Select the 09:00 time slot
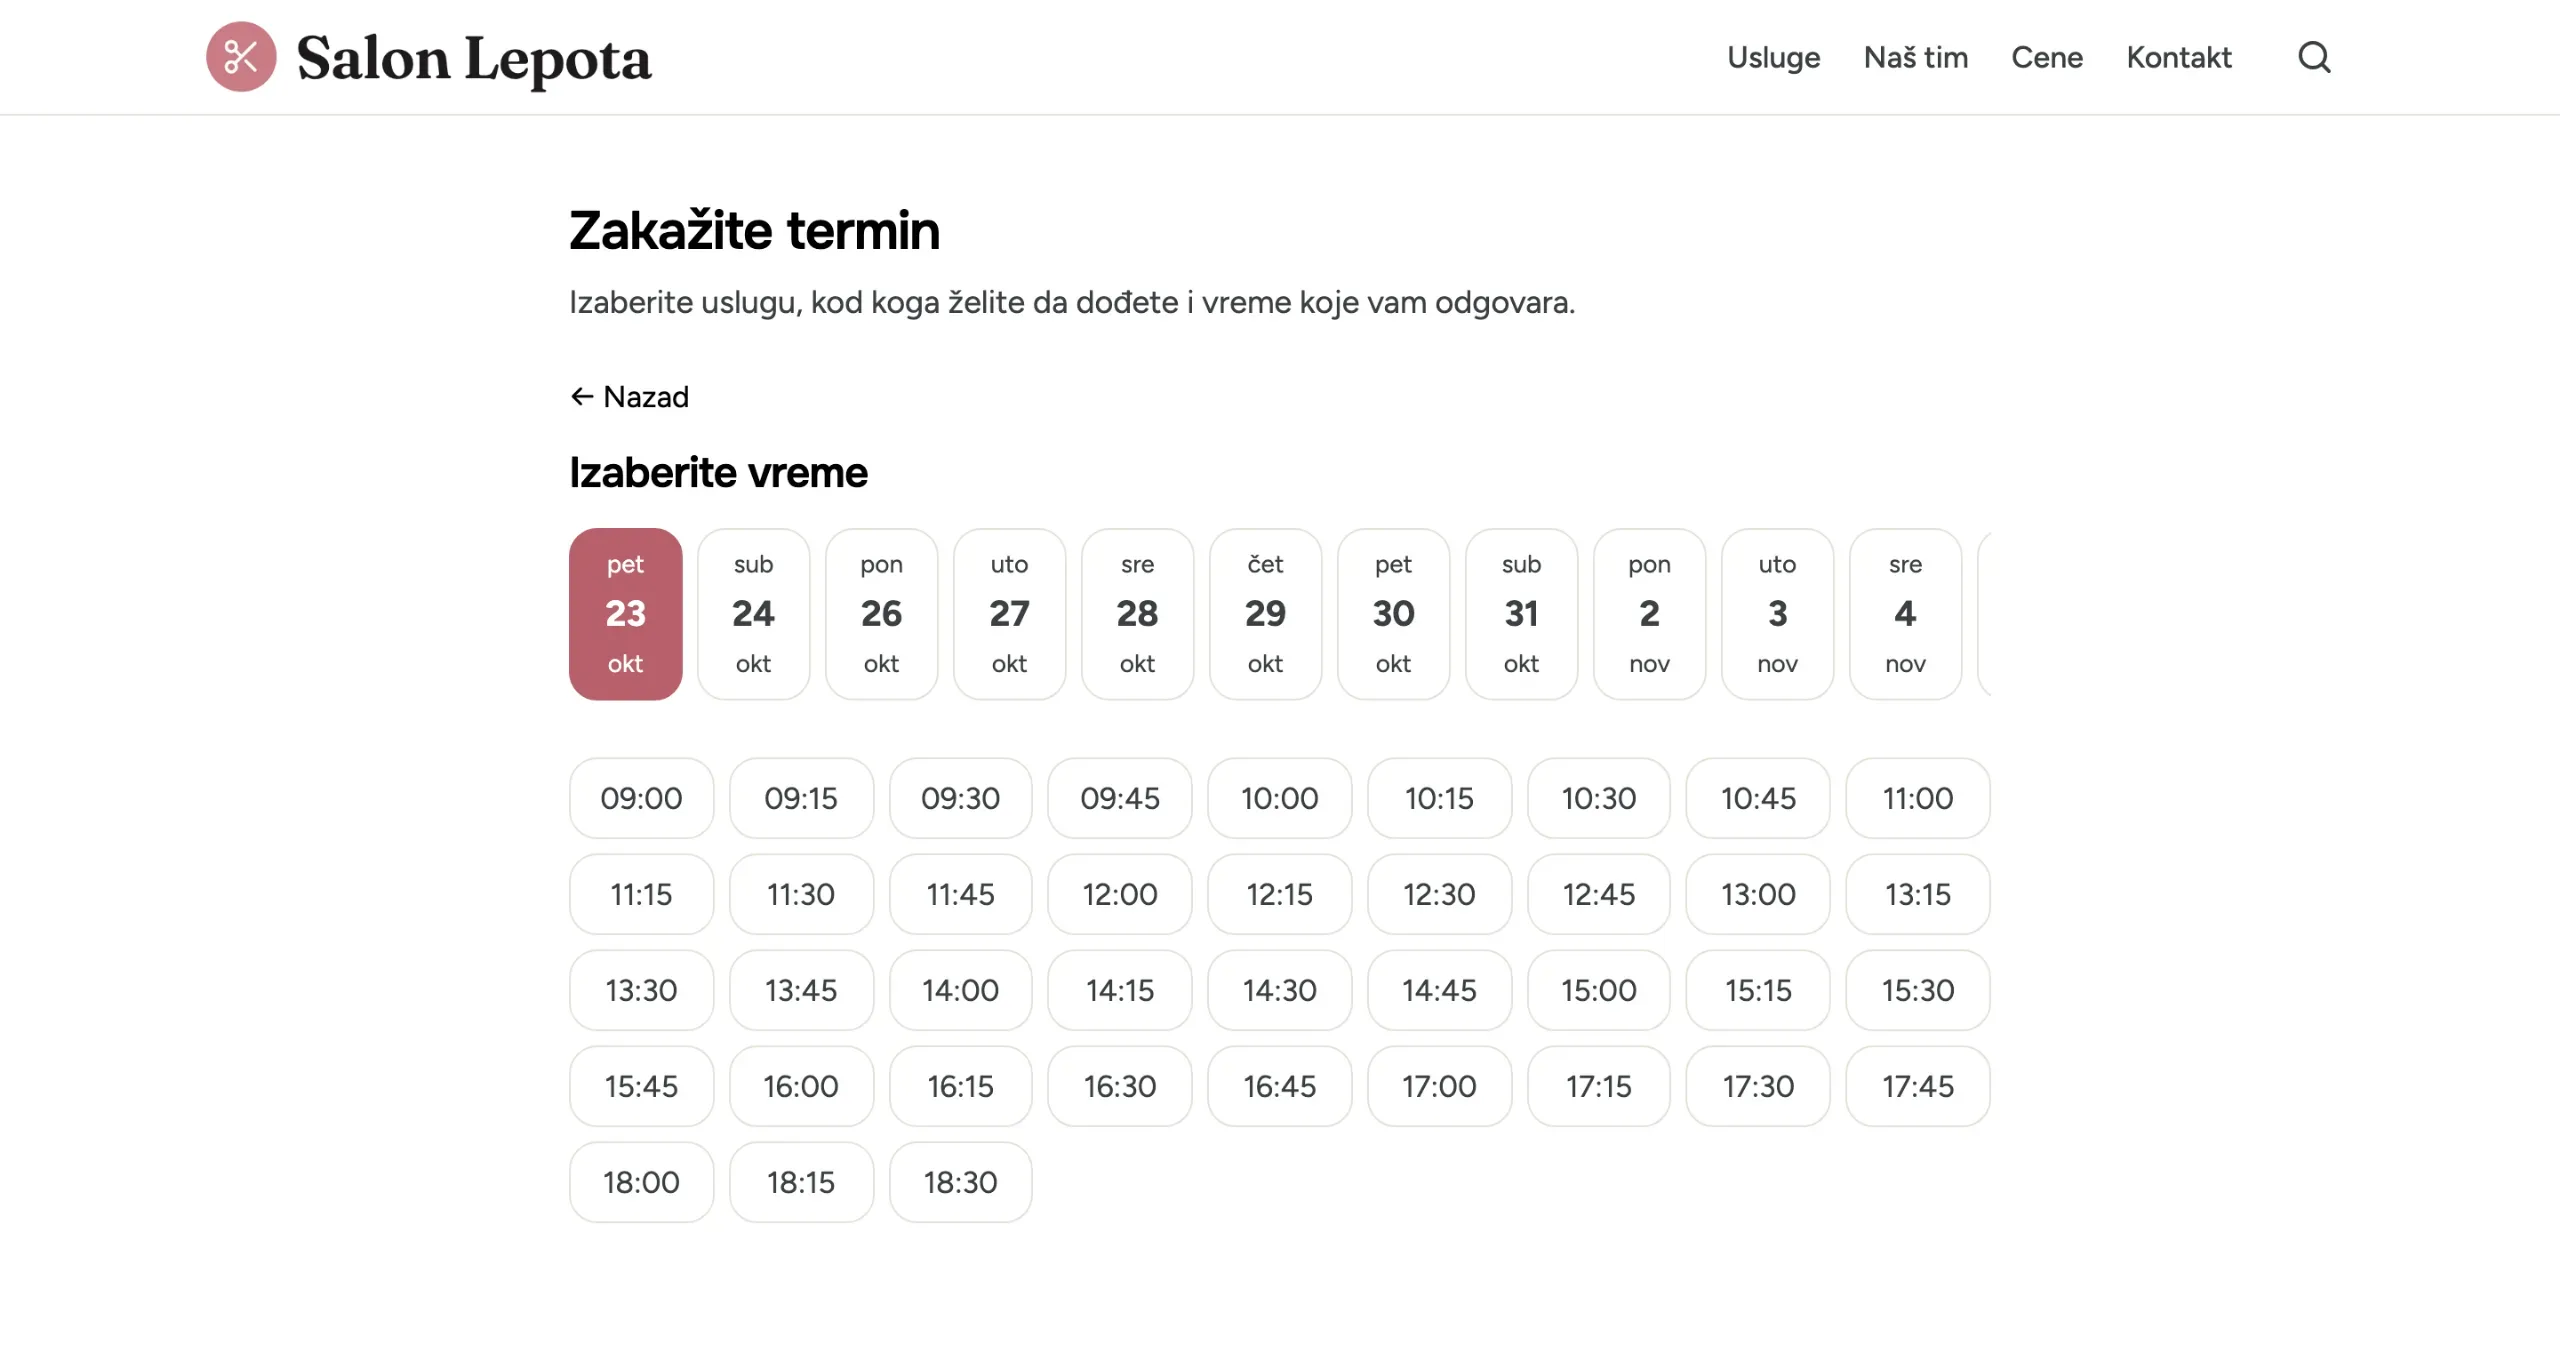The image size is (2560, 1351). [641, 798]
